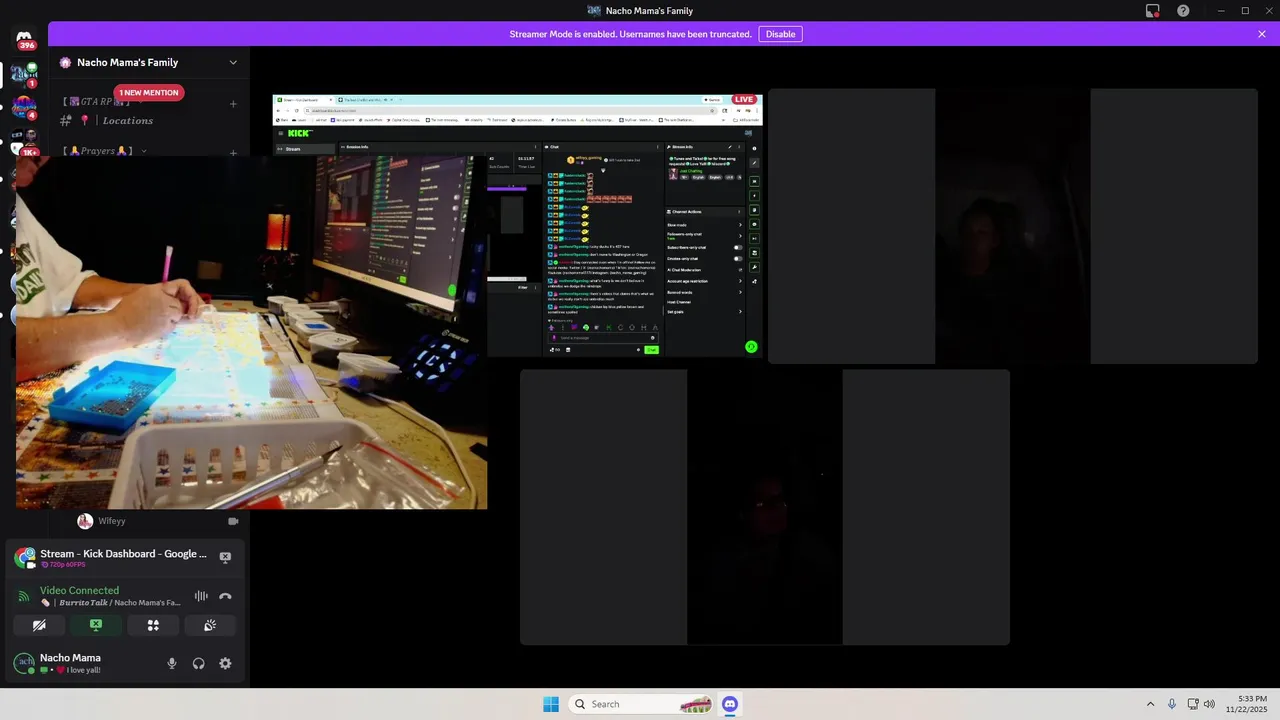Open User Settings gear
Image resolution: width=1280 pixels, height=720 pixels.
point(225,663)
